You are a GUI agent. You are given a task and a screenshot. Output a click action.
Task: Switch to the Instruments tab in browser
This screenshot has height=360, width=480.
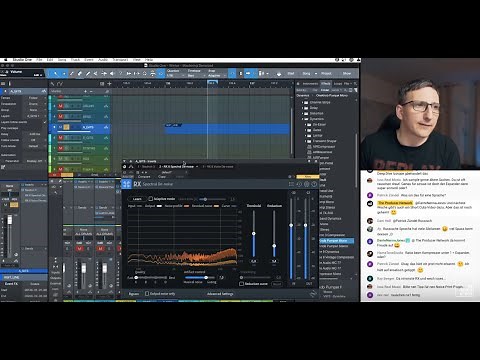(x=310, y=84)
